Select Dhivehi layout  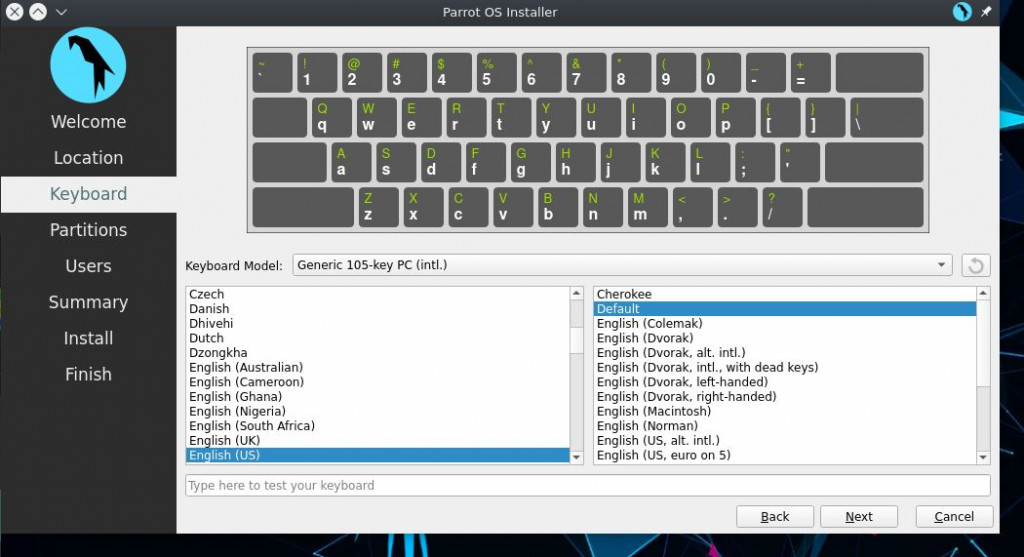point(377,323)
